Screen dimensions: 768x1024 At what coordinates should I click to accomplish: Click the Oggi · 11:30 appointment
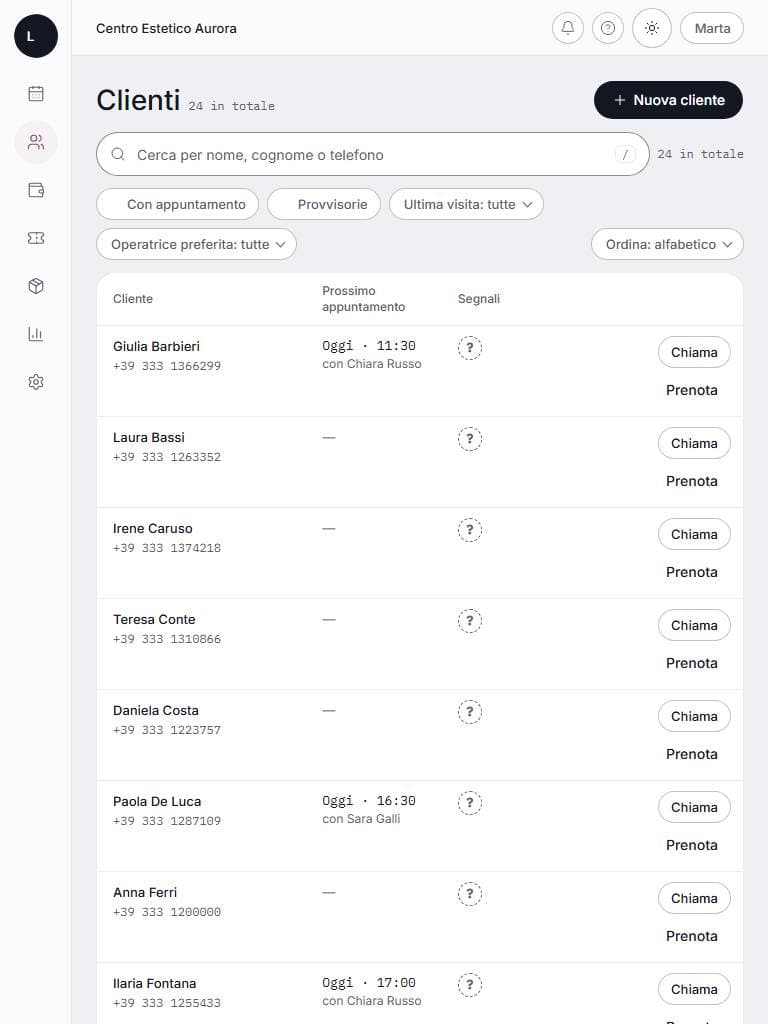[x=368, y=345]
